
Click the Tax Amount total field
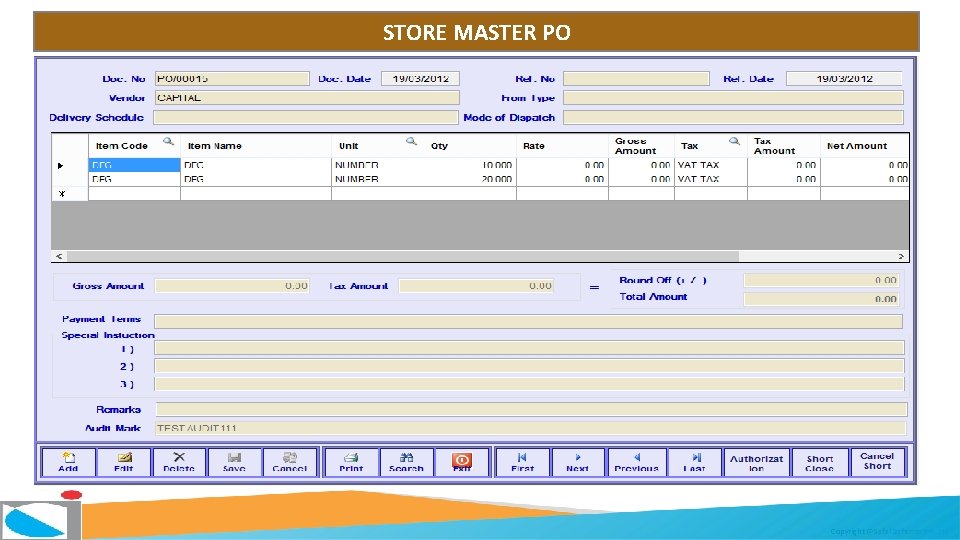[x=476, y=286]
